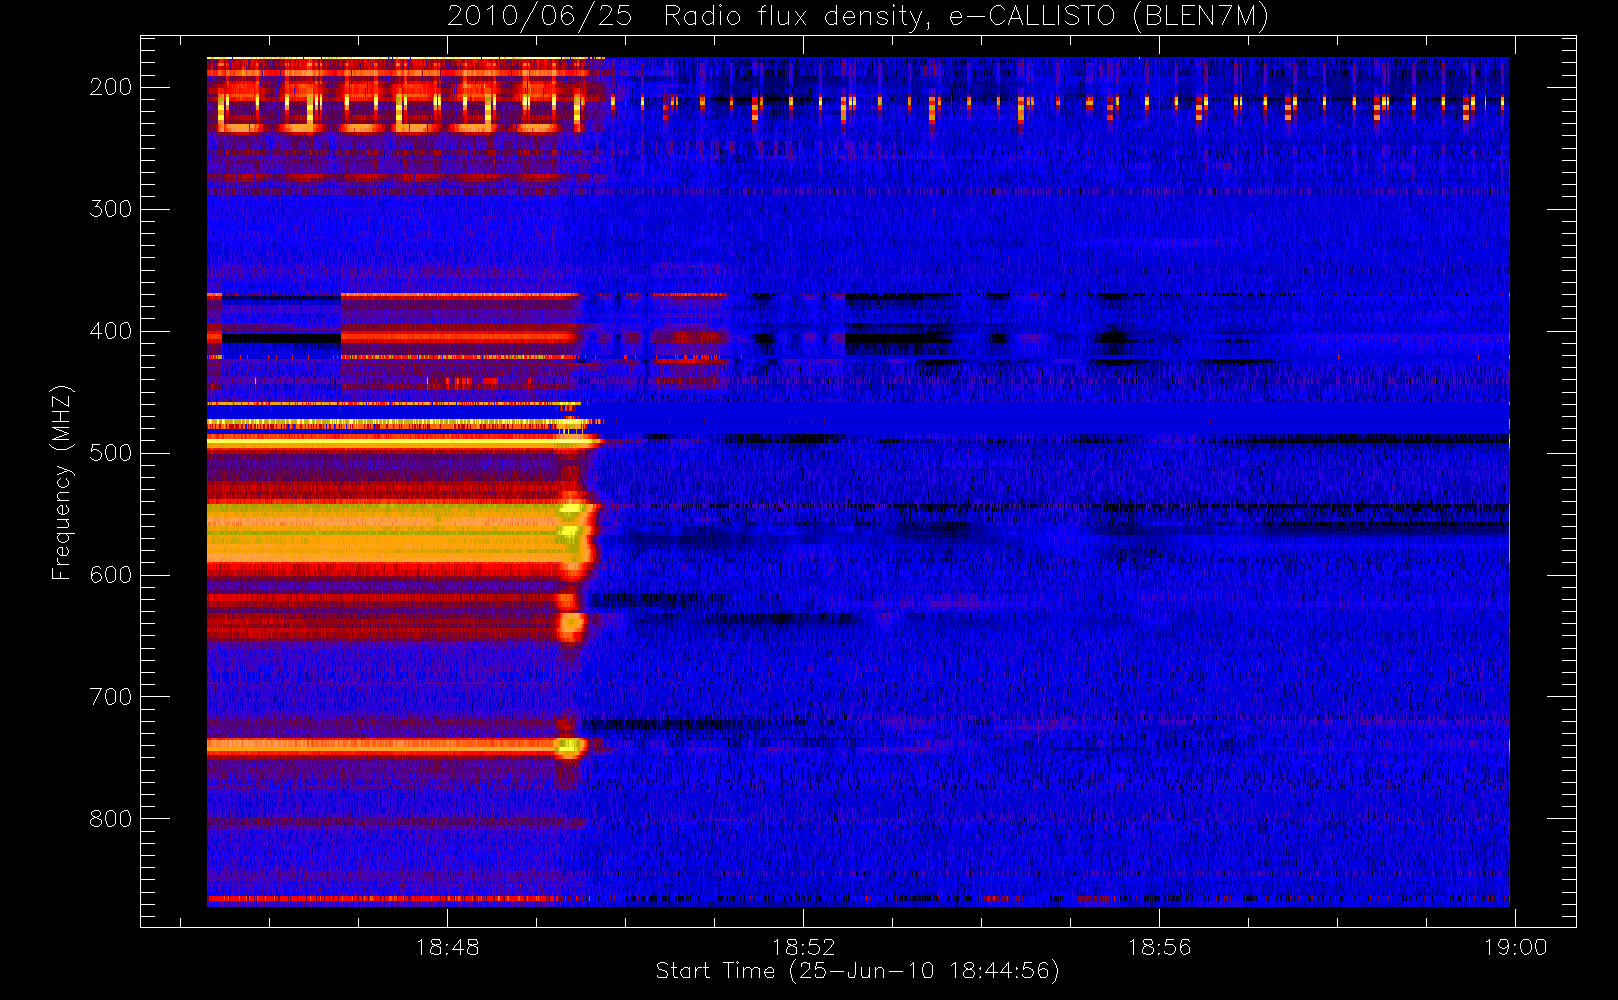Click the 18:48 time tick label

pyautogui.click(x=447, y=947)
